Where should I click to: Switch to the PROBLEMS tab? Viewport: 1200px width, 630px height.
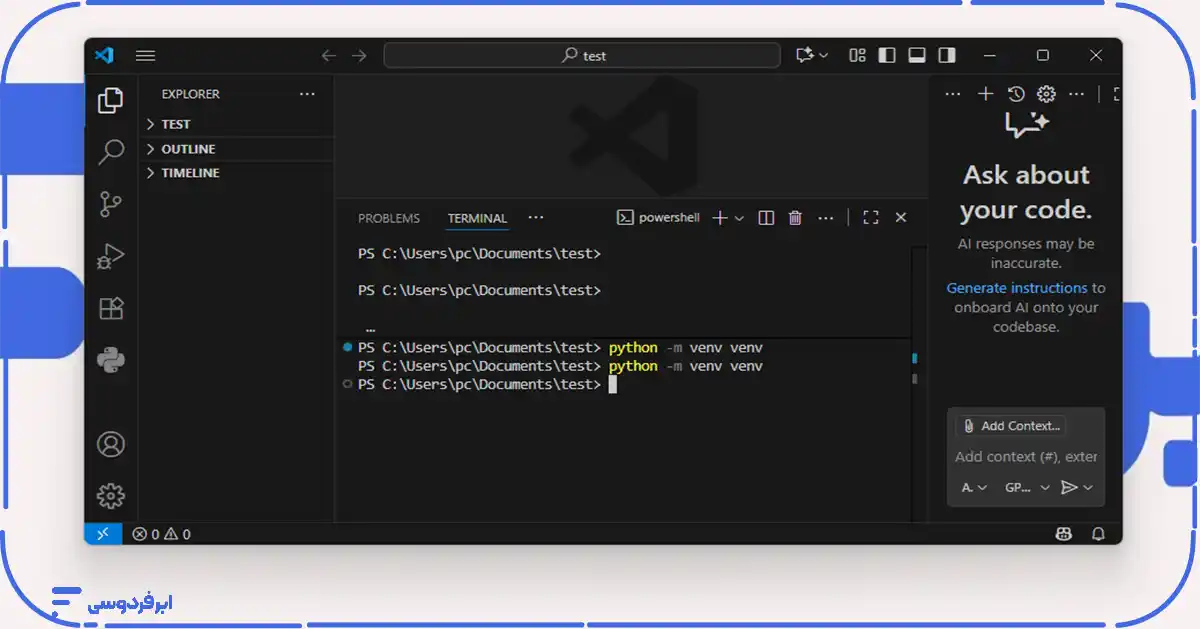tap(389, 218)
